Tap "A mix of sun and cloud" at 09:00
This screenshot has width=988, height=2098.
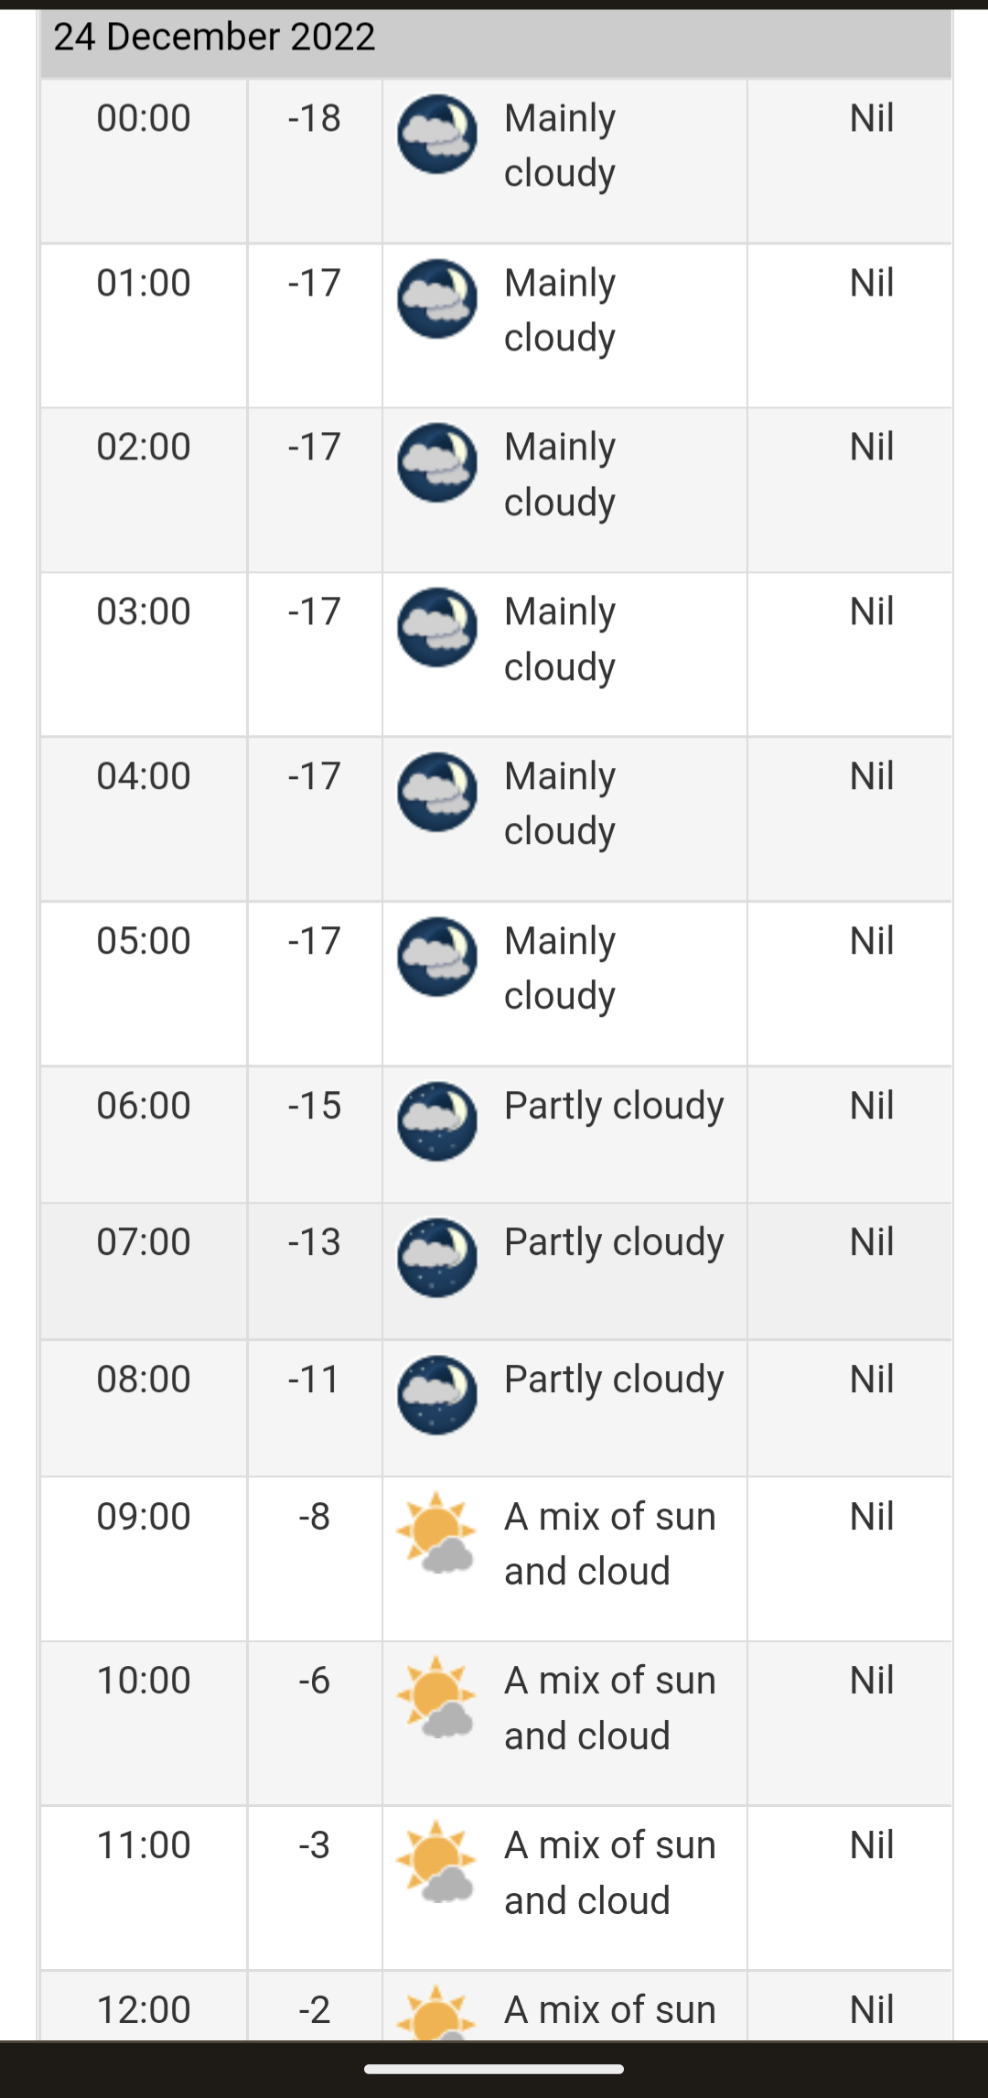[609, 1544]
